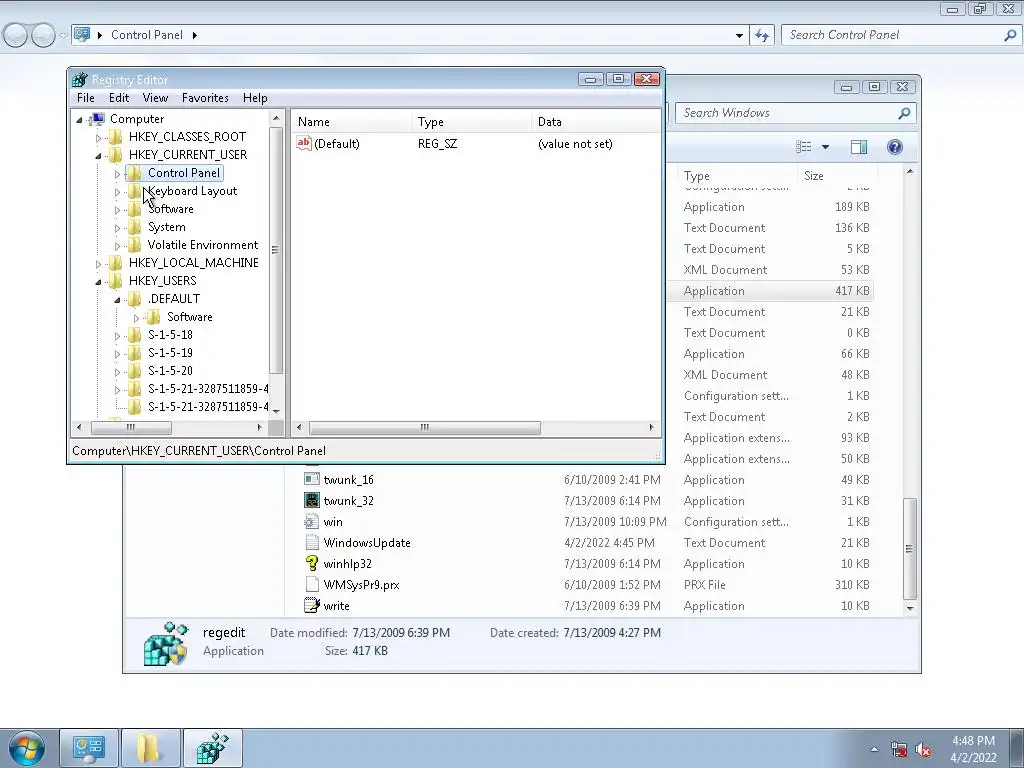Collapse the Computer root node

click(x=80, y=120)
